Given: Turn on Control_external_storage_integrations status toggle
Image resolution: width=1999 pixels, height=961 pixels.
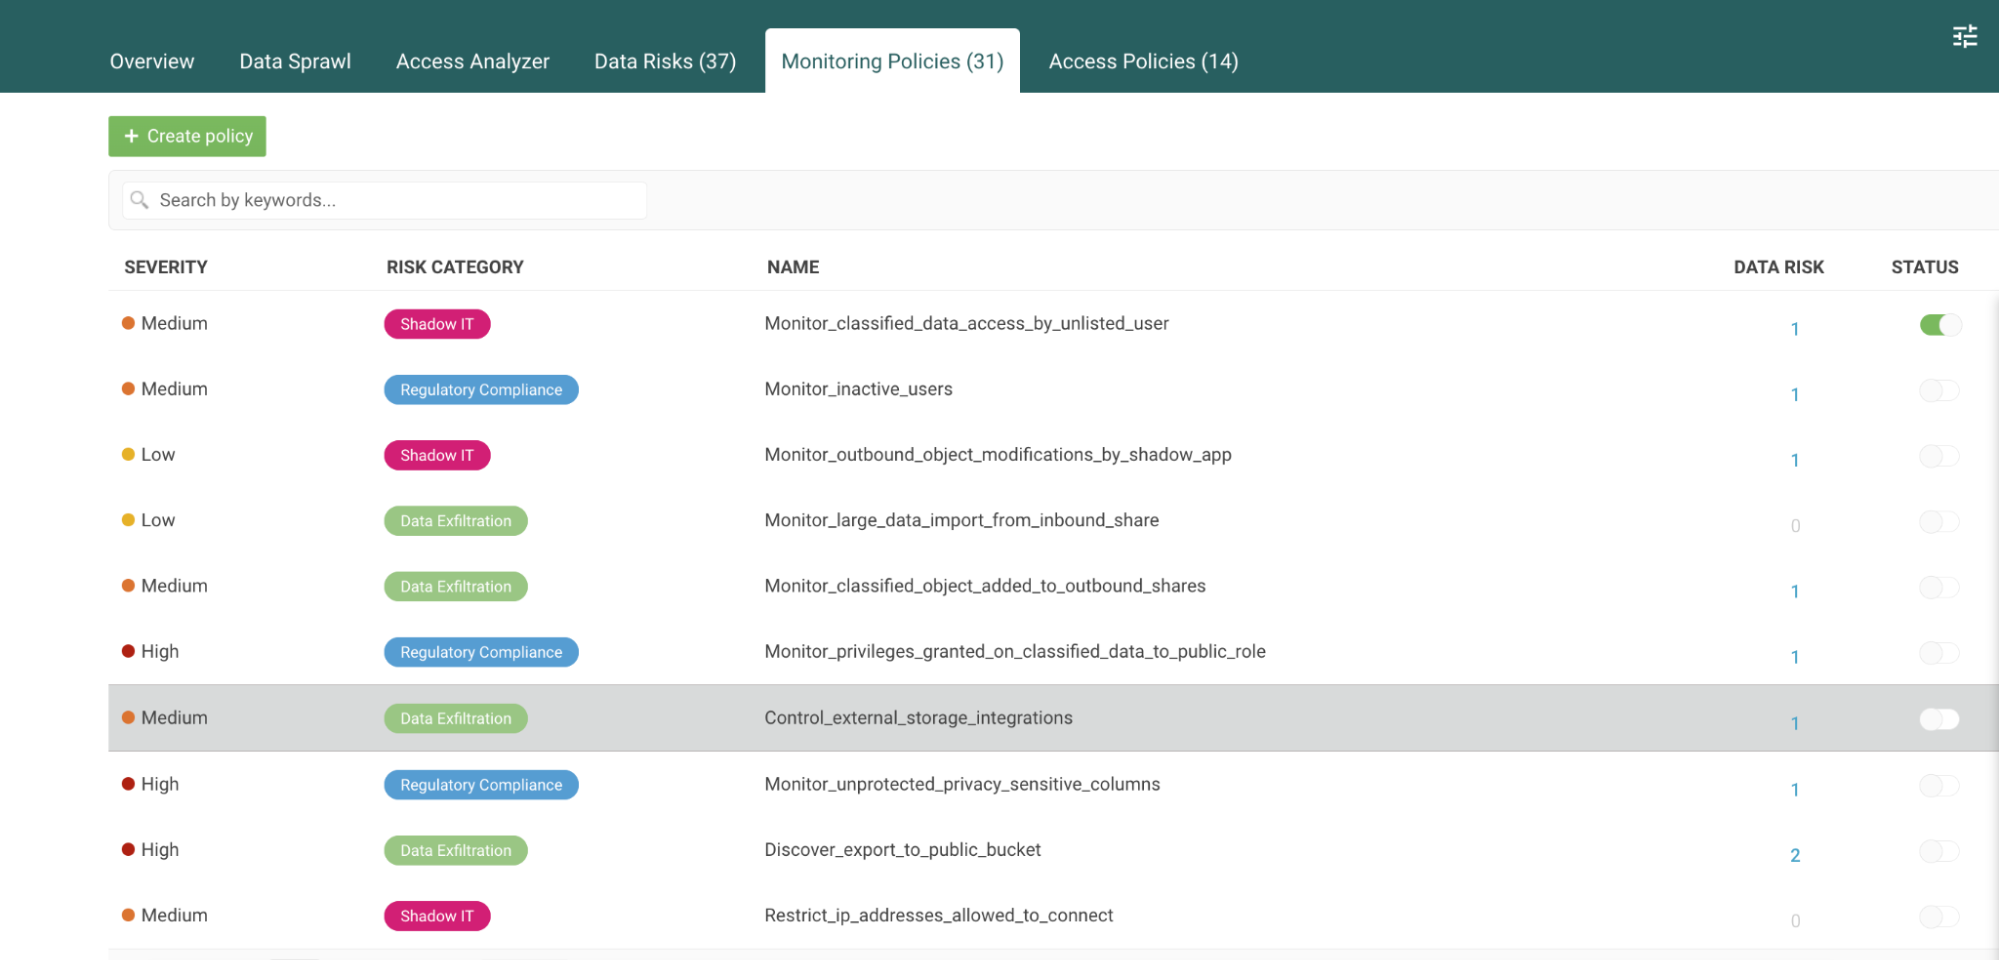Looking at the screenshot, I should 1939,719.
